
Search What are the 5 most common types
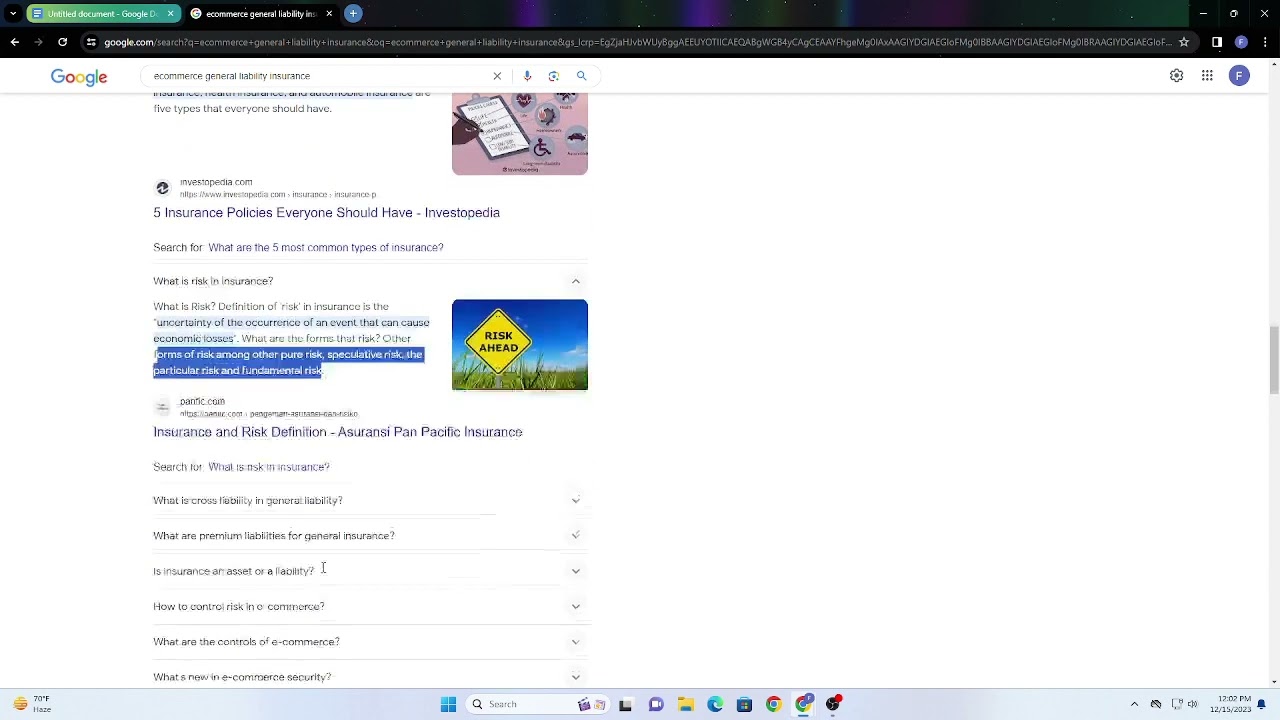(x=325, y=248)
